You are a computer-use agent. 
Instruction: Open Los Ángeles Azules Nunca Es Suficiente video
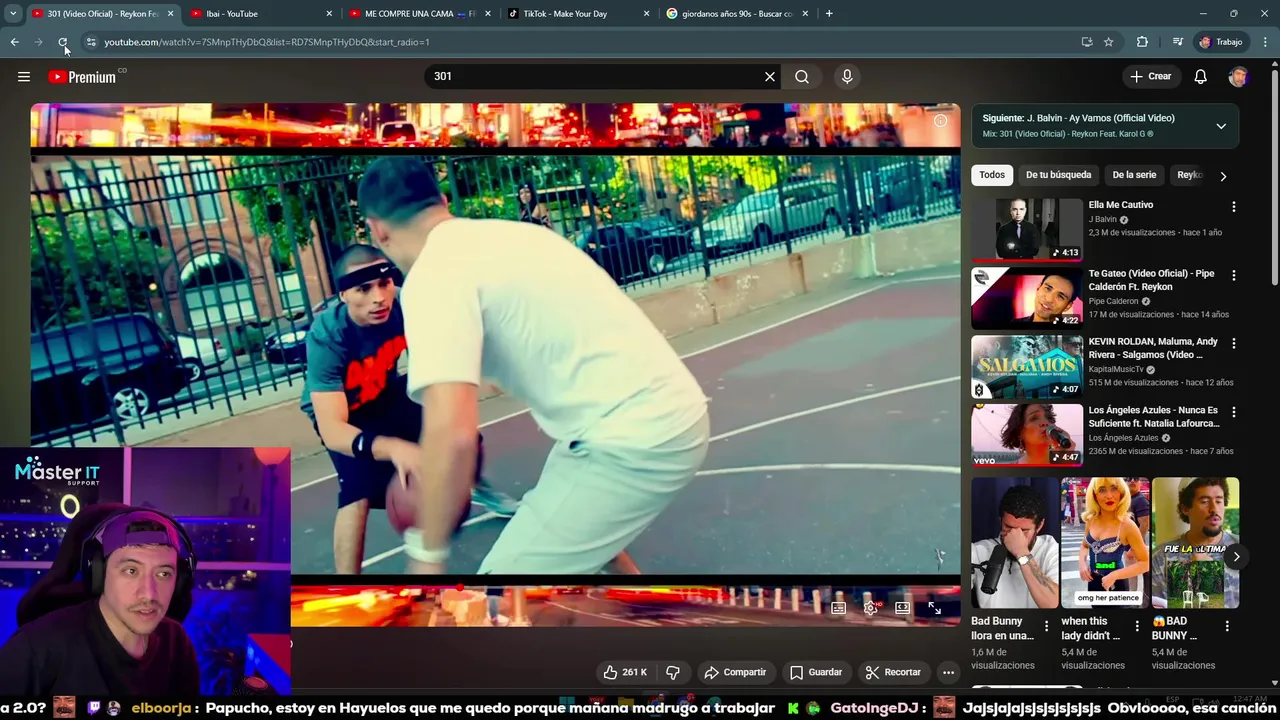coord(1027,434)
